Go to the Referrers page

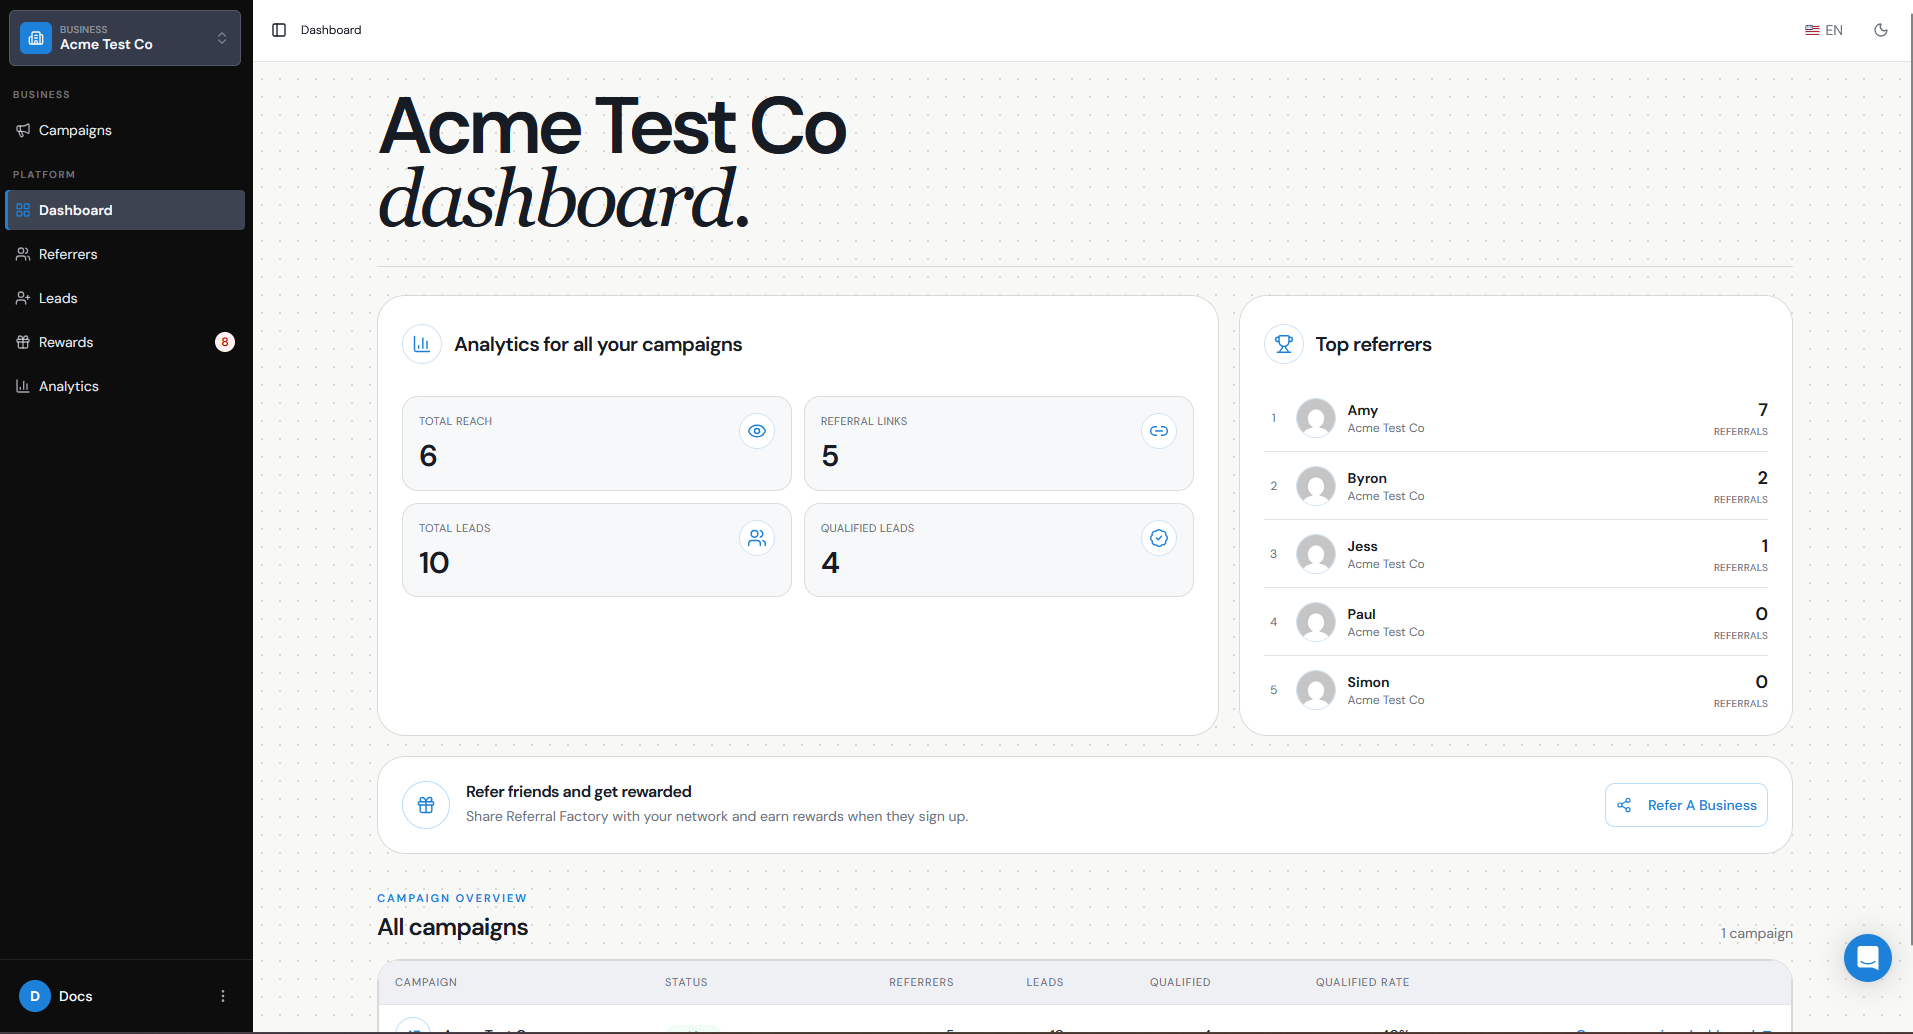click(125, 254)
